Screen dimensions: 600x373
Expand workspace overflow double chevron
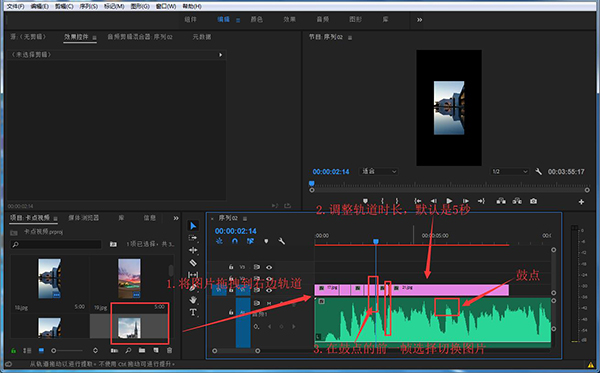(x=419, y=20)
